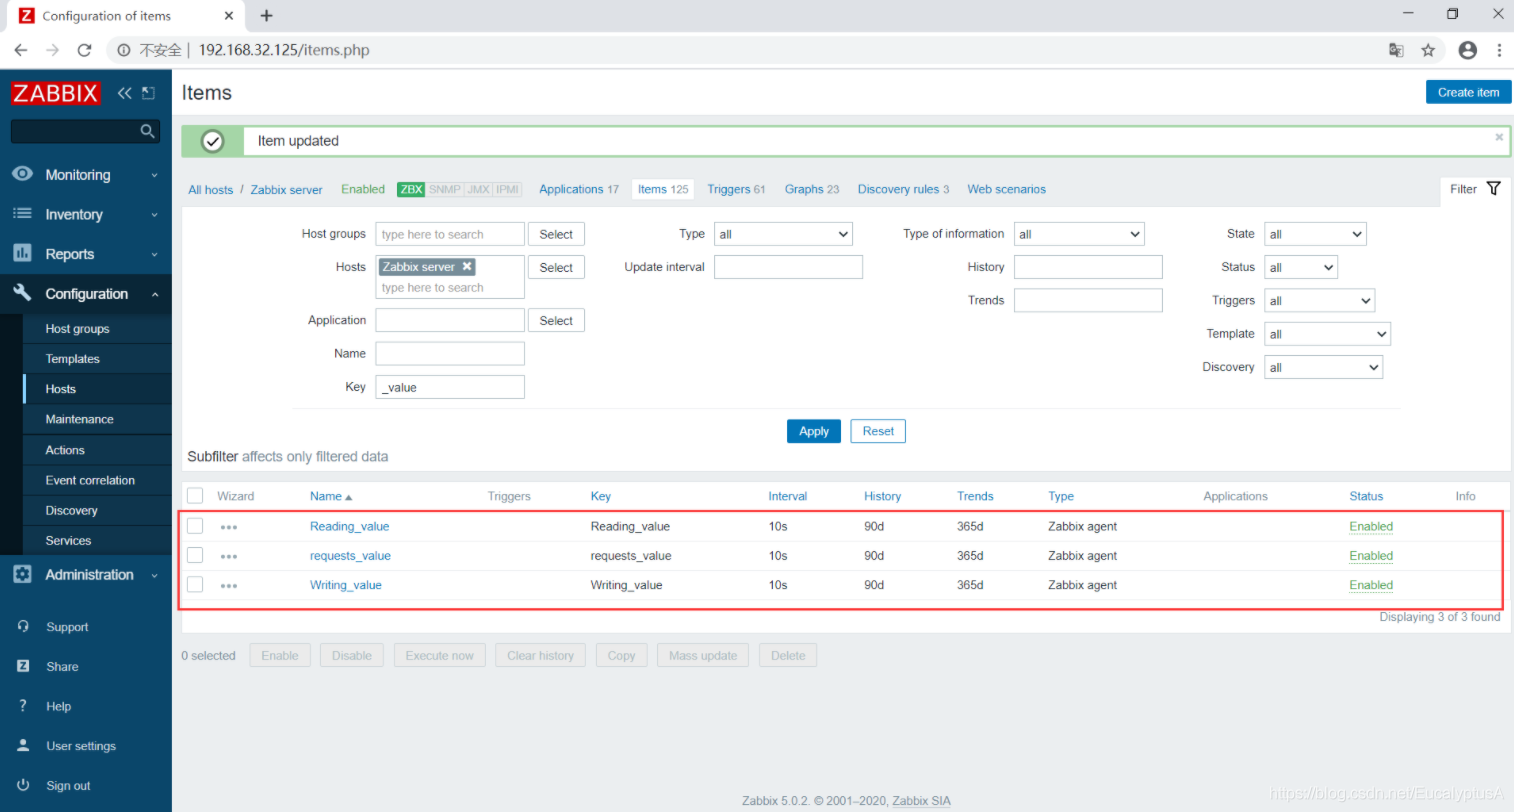This screenshot has height=812, width=1514.
Task: Open the Type of information dropdown
Action: [x=1079, y=234]
